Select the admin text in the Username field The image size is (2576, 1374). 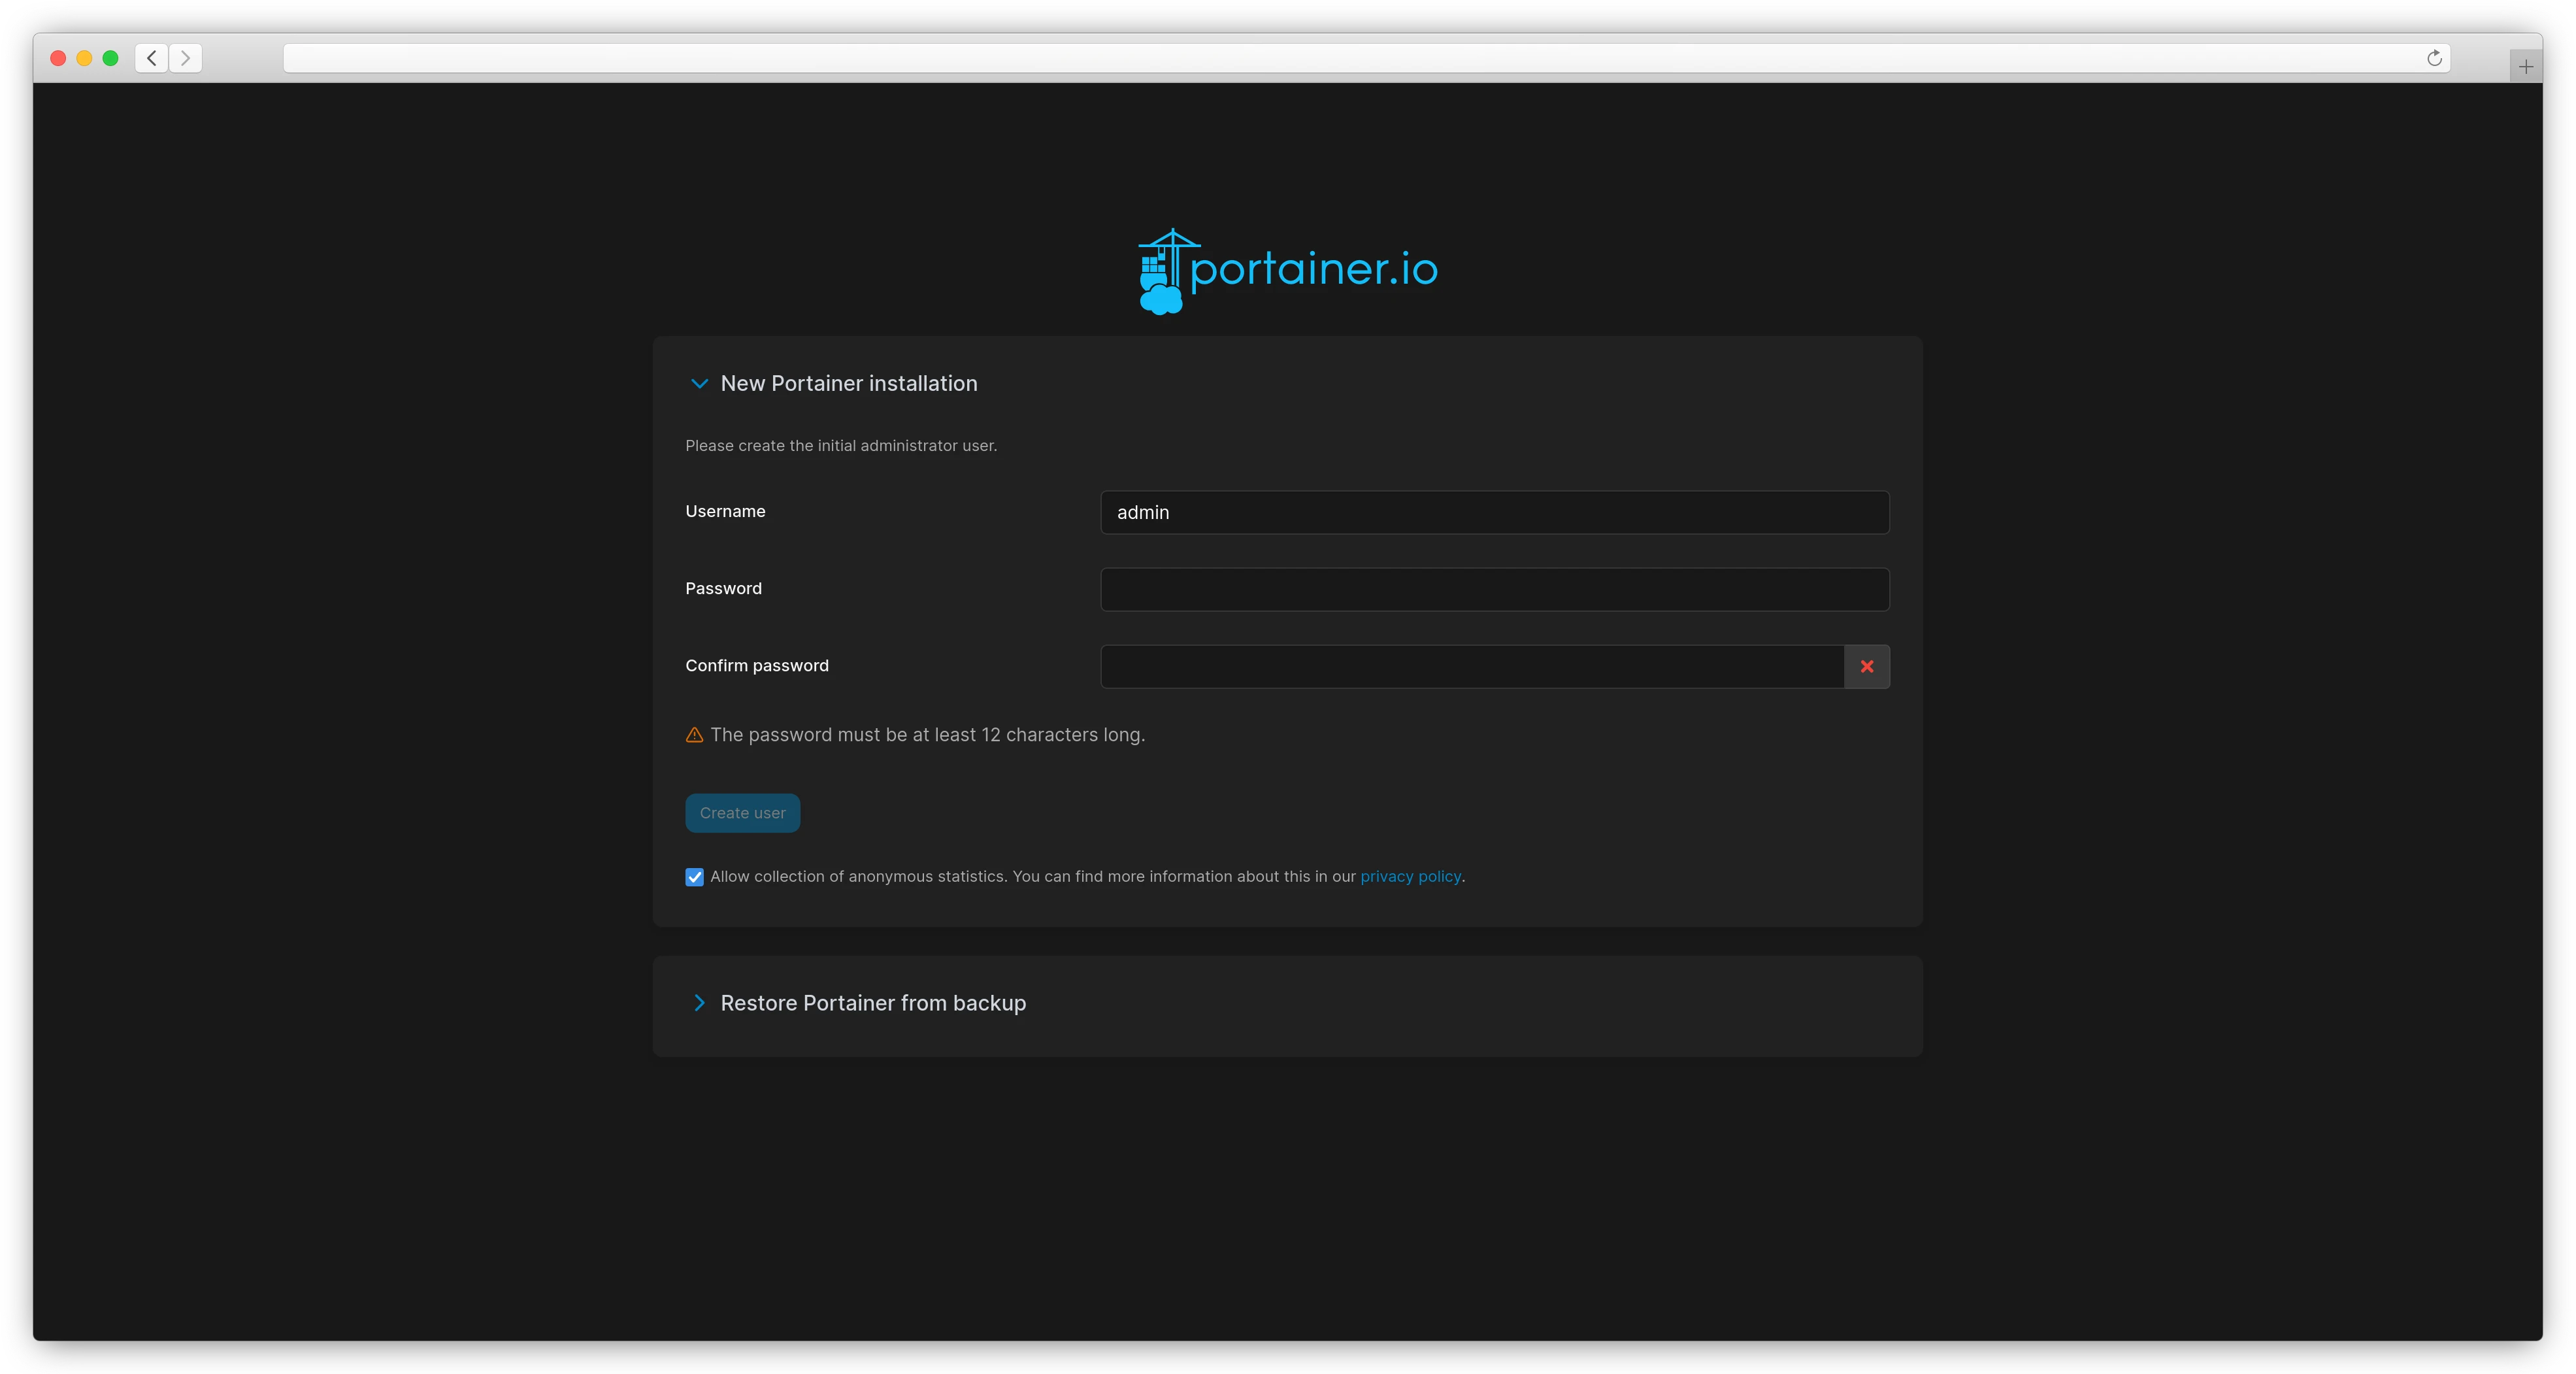(x=1142, y=512)
